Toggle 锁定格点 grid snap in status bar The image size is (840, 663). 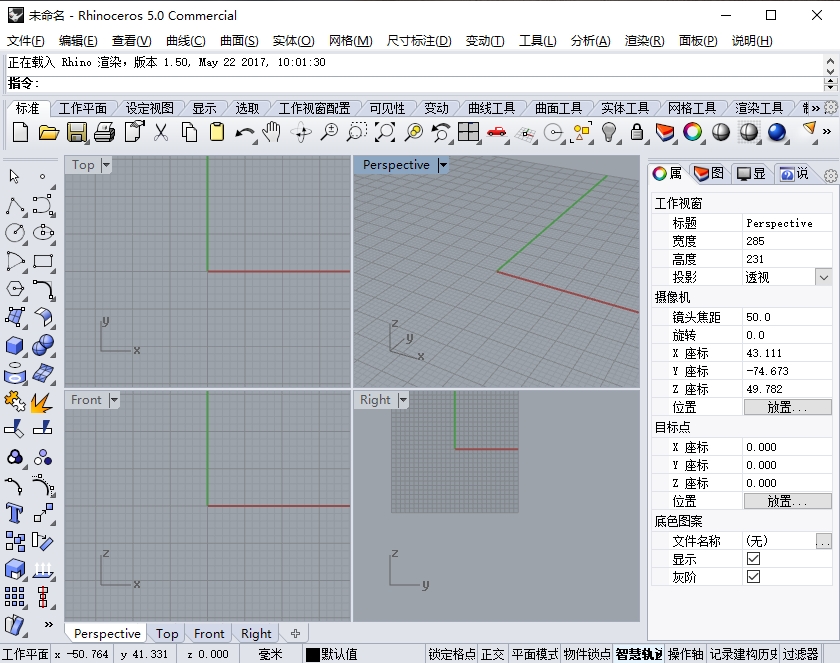(452, 654)
